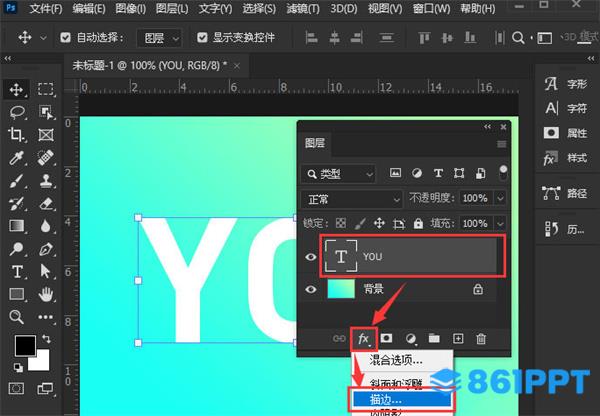Select the Clone Stamp tool

pyautogui.click(x=46, y=181)
